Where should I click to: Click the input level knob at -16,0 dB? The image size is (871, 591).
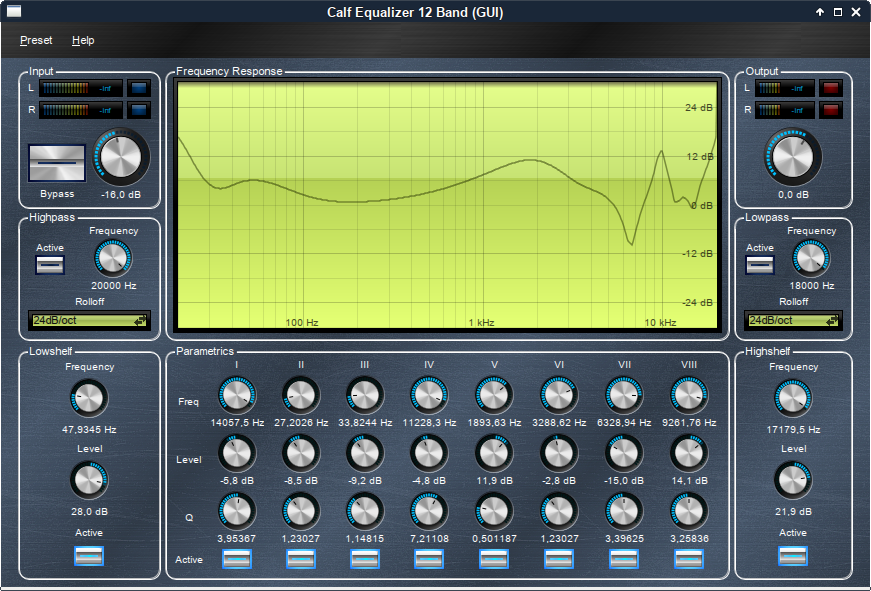coord(121,157)
